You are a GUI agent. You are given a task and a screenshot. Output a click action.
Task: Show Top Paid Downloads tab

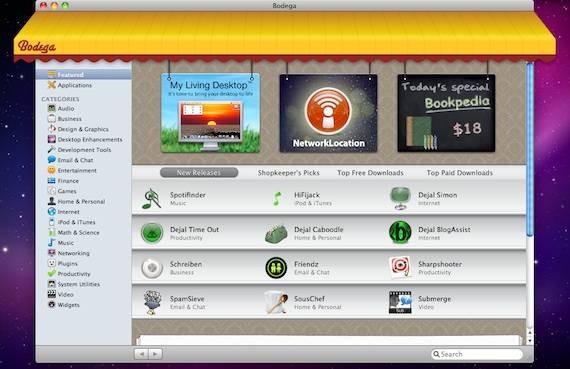click(459, 173)
